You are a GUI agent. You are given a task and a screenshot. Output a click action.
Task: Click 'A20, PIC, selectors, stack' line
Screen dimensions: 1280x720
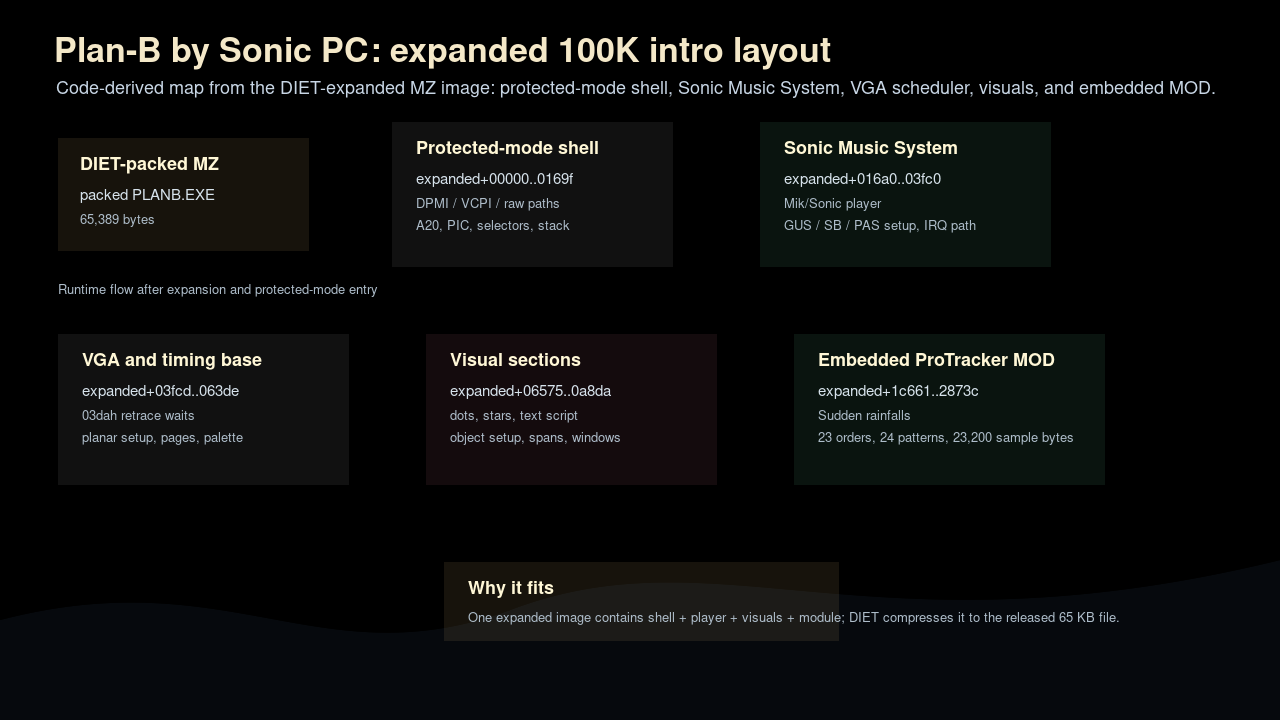point(493,226)
